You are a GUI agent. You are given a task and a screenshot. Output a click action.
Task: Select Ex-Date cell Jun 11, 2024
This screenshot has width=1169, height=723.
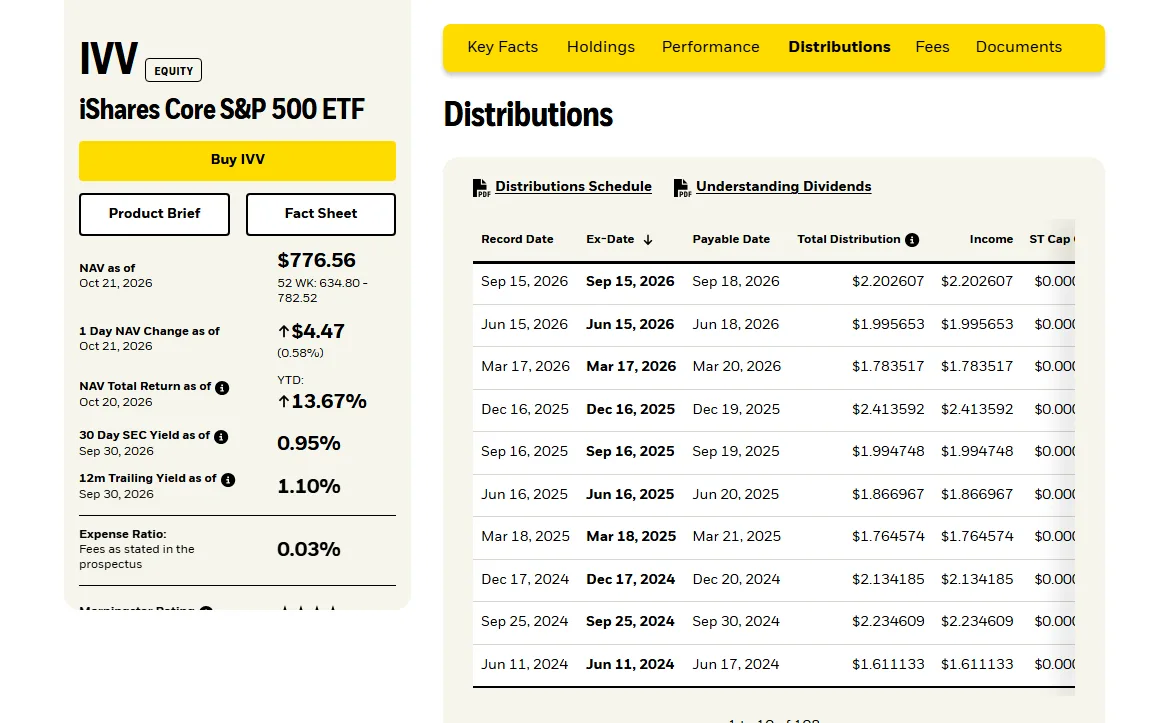tap(630, 665)
